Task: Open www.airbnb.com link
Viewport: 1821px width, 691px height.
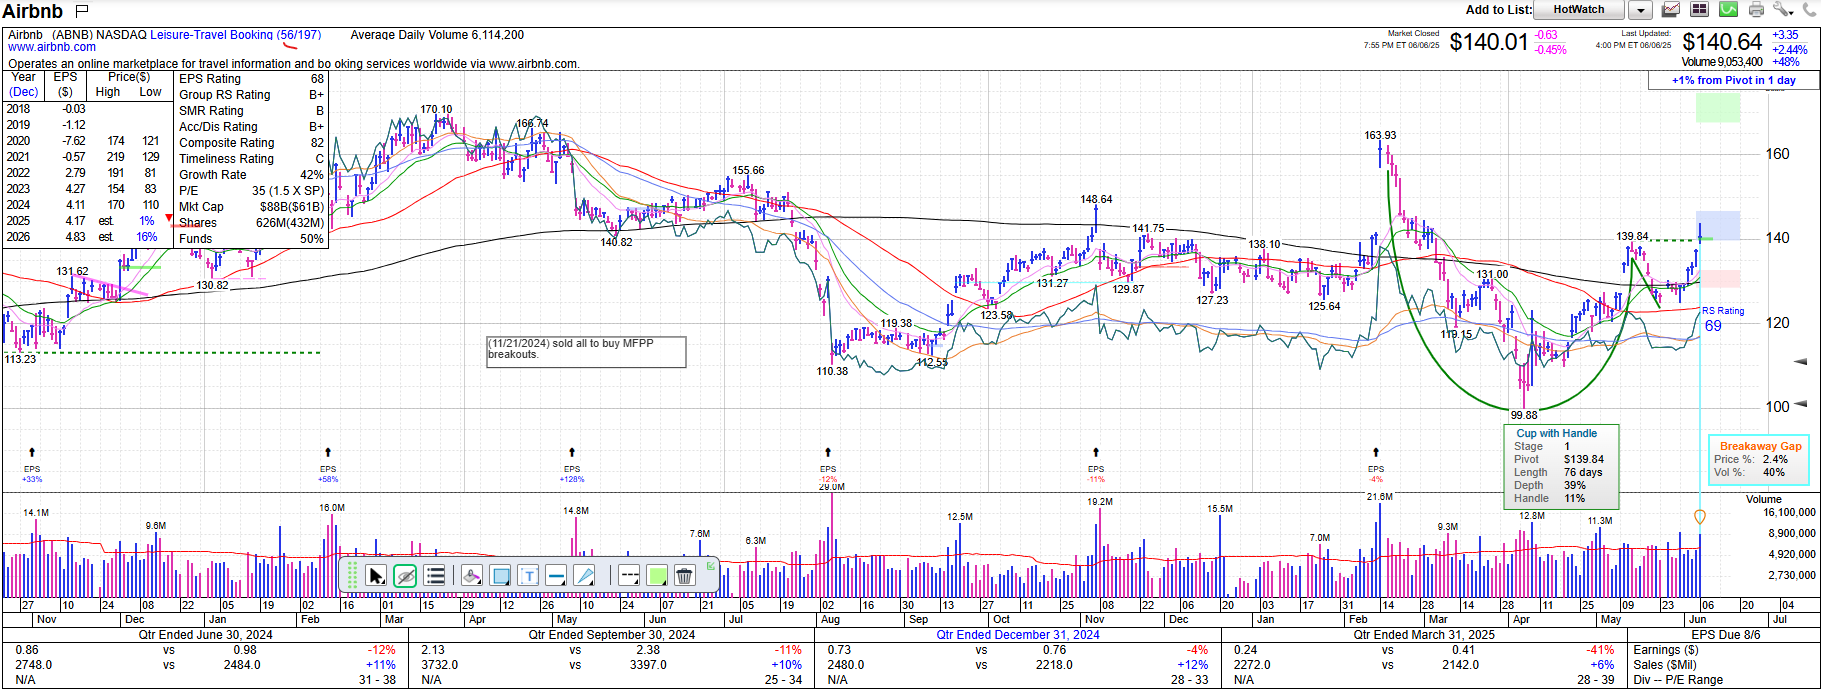Action: click(52, 47)
